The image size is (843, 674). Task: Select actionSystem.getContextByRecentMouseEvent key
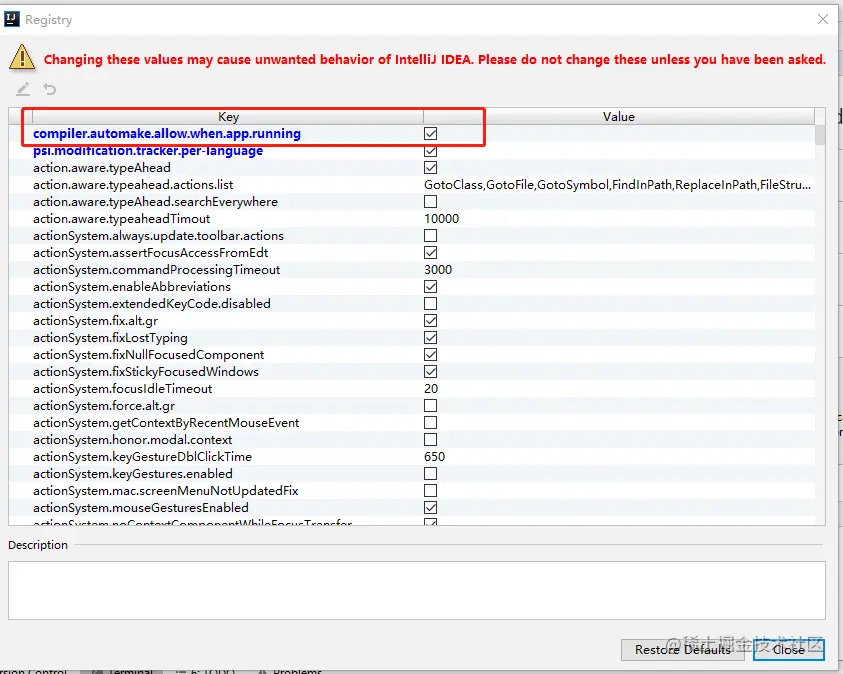(166, 422)
